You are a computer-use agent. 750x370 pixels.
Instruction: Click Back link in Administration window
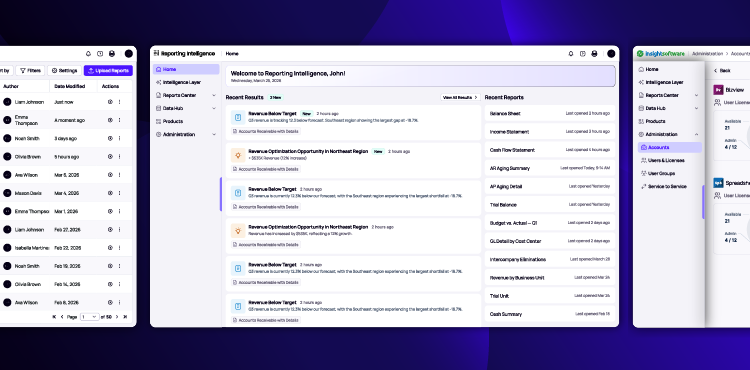click(x=722, y=70)
